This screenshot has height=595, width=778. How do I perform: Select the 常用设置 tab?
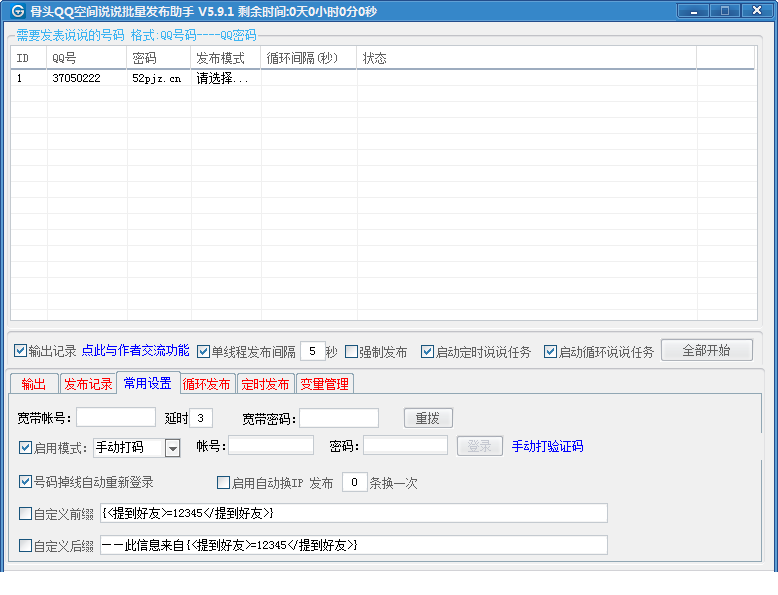click(148, 383)
